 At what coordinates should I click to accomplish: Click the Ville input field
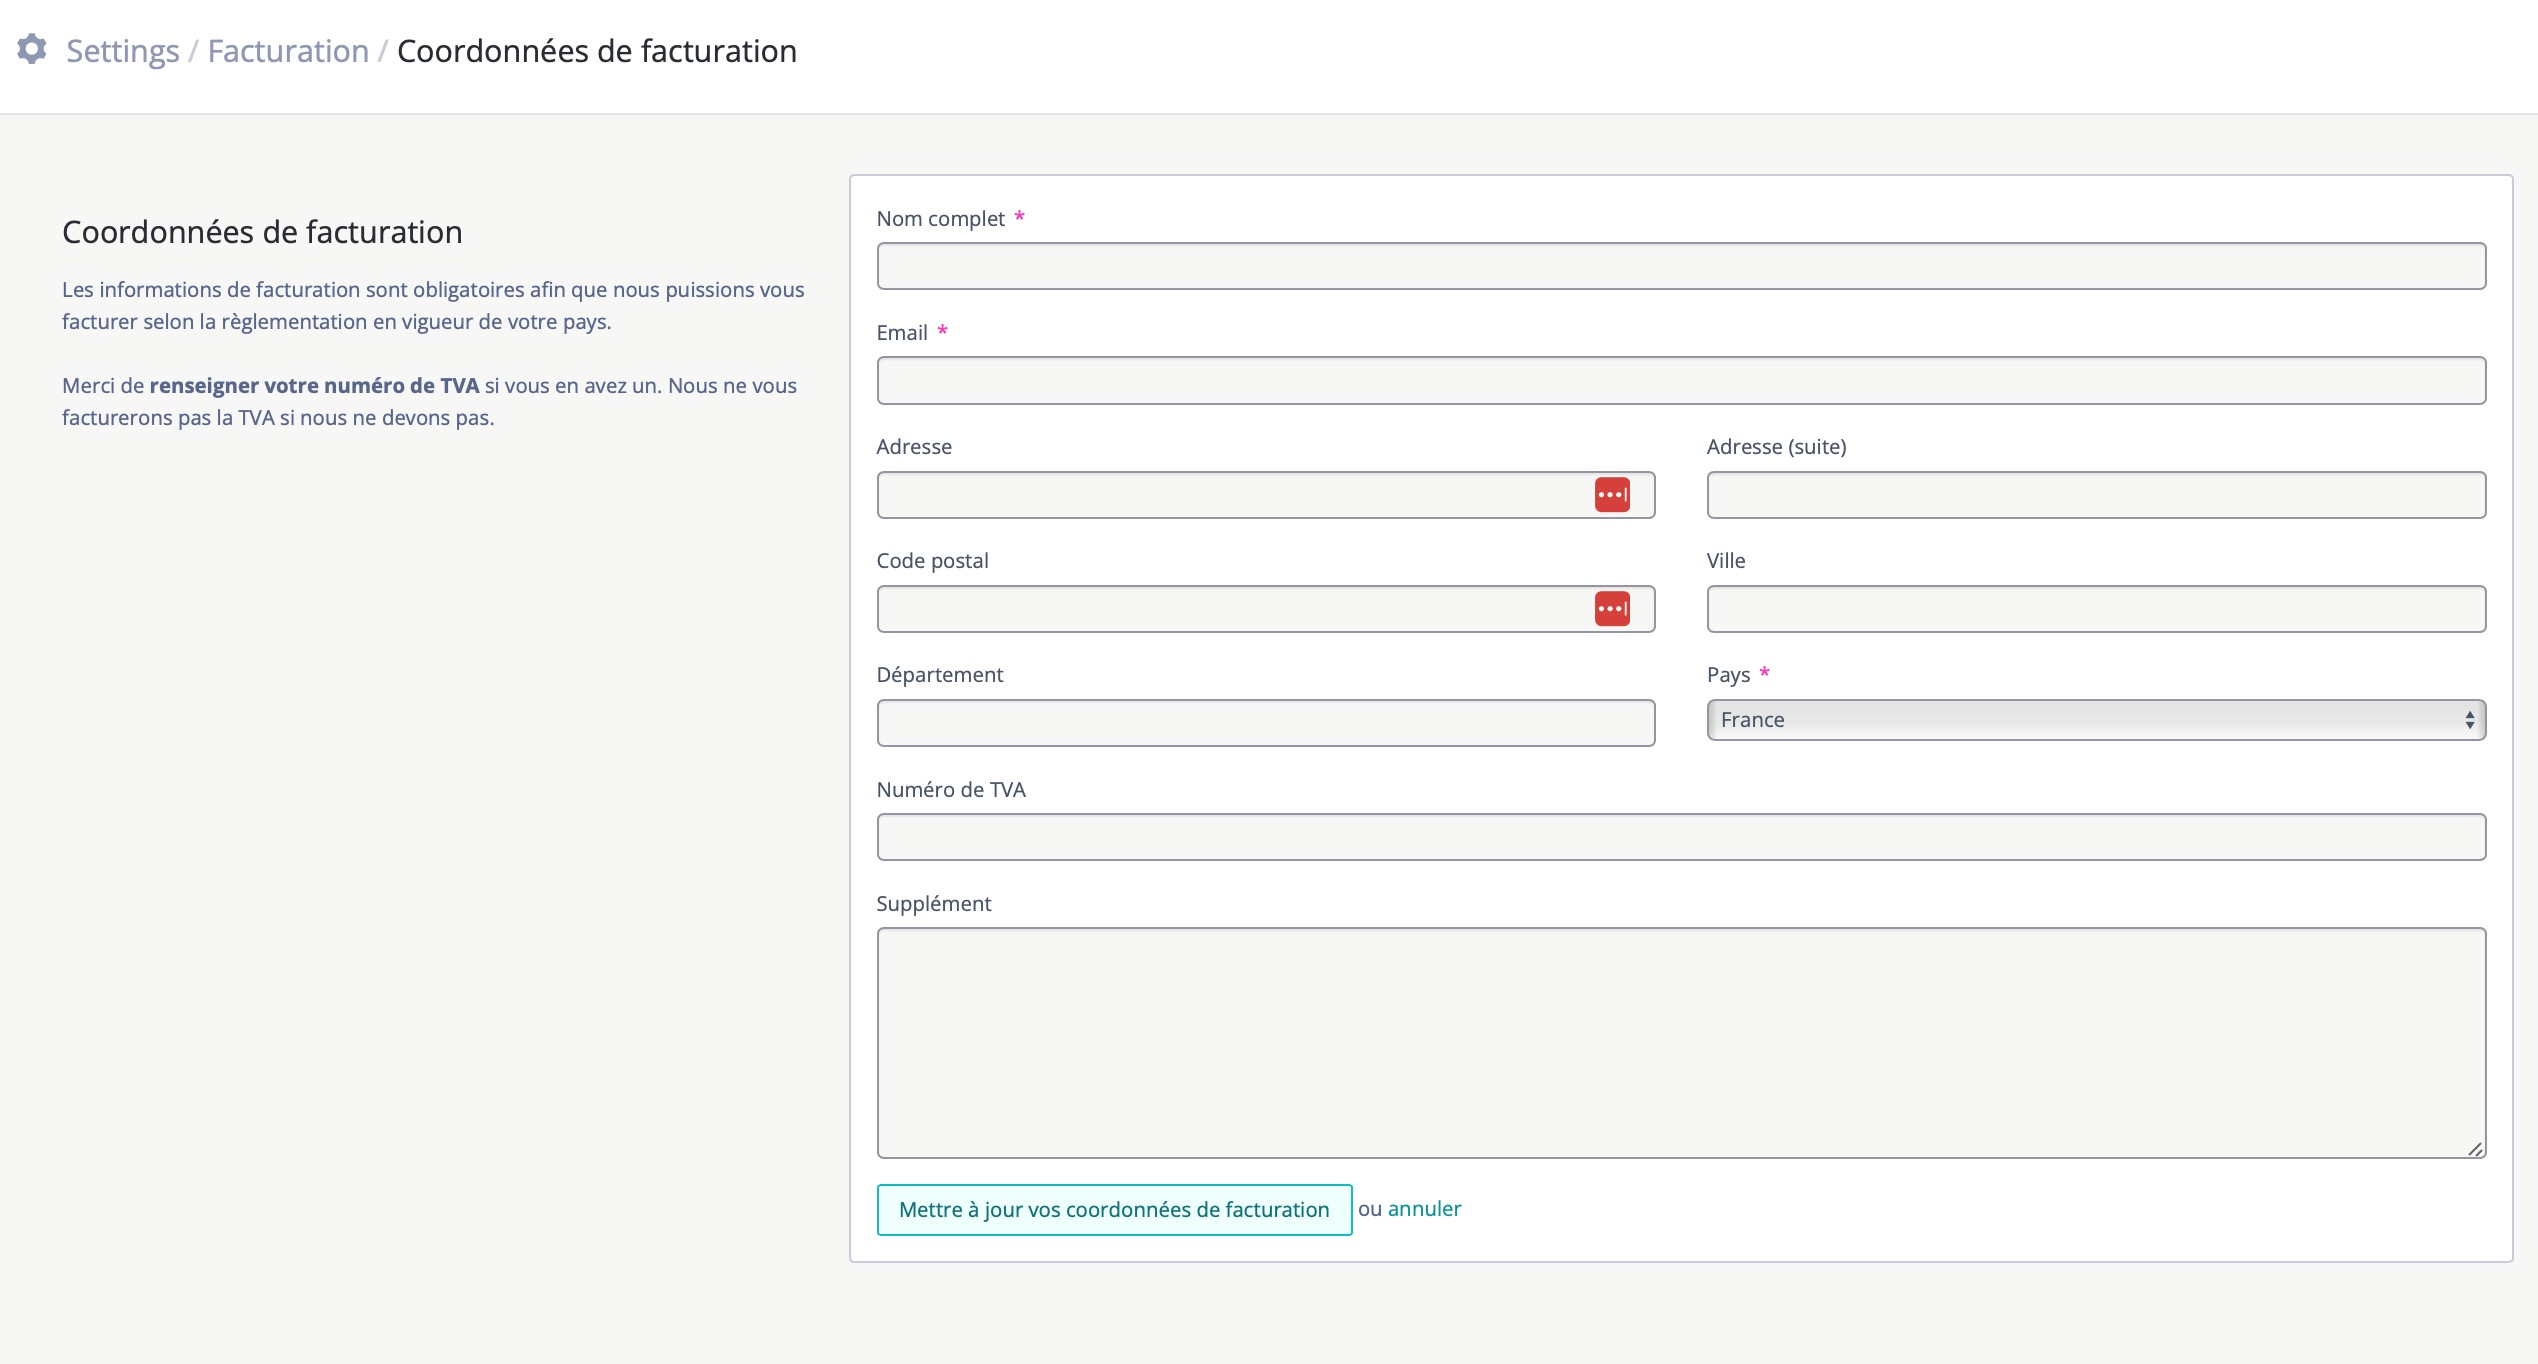pos(2095,609)
